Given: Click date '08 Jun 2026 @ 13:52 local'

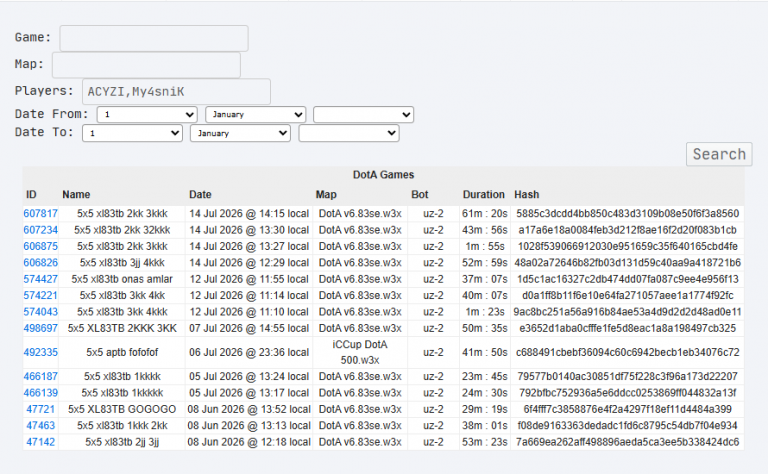Looking at the screenshot, I should (x=249, y=409).
